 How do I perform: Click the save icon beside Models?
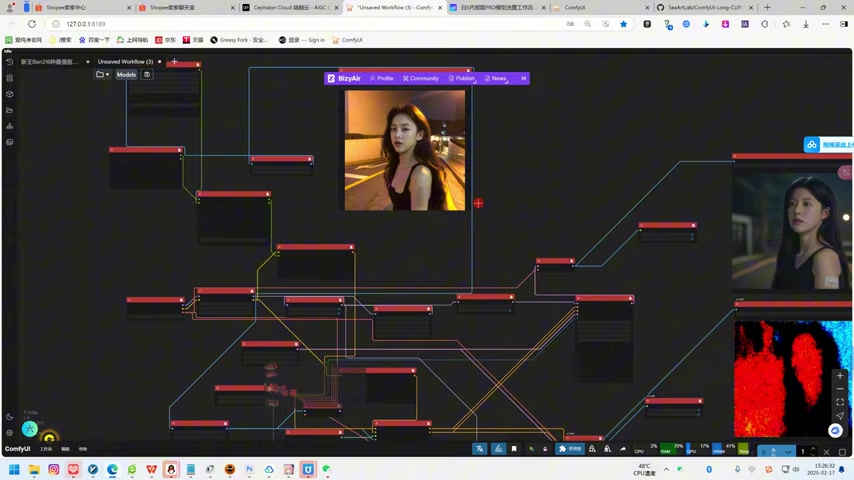click(147, 75)
